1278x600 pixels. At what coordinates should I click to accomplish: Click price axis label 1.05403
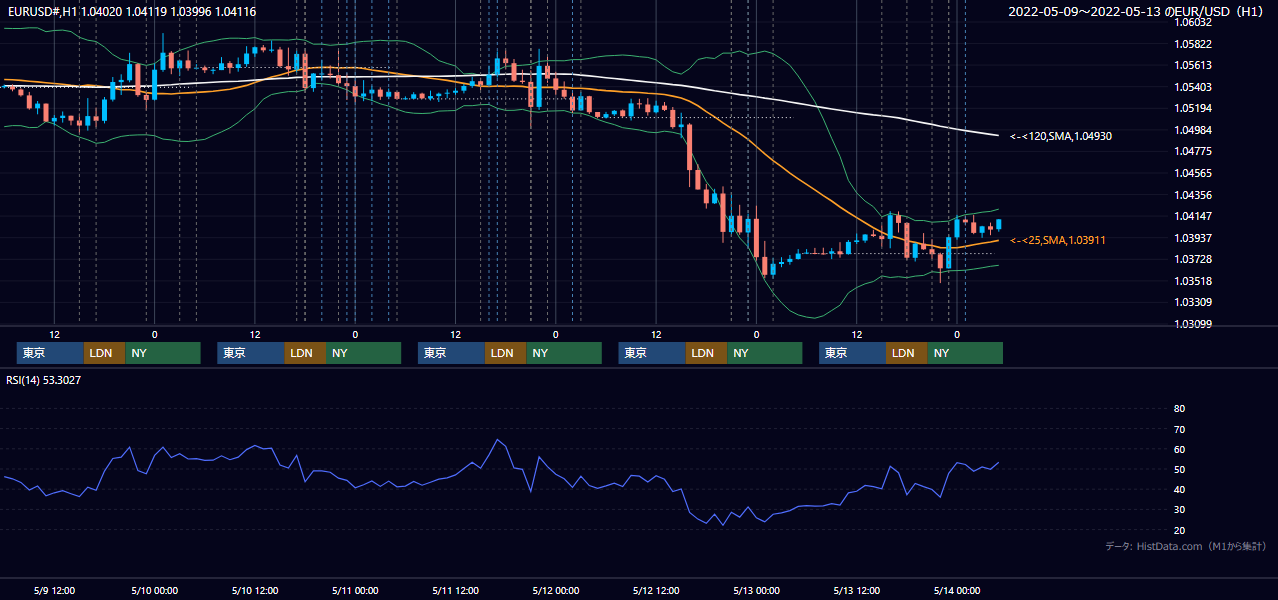[x=1193, y=87]
